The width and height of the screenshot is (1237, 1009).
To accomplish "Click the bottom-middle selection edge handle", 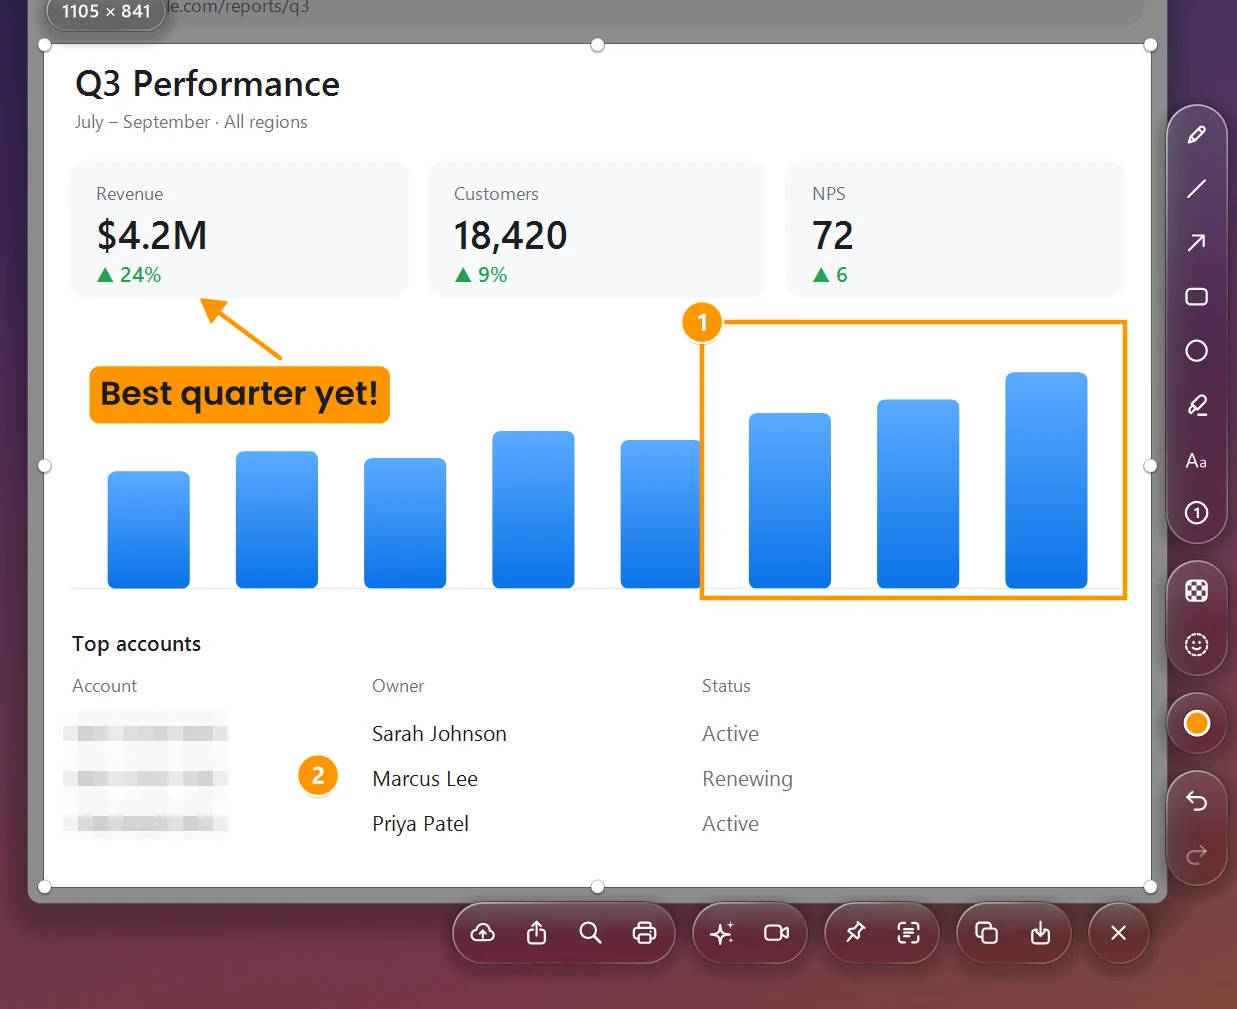I will click(597, 887).
